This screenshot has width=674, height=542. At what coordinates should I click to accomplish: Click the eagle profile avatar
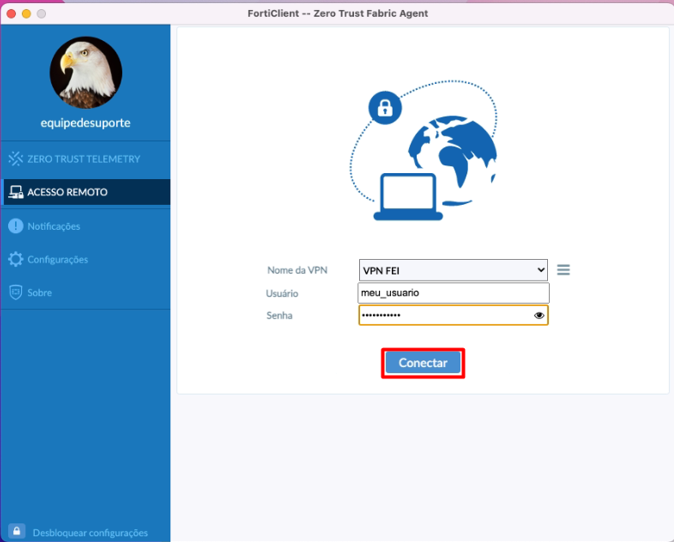86,73
